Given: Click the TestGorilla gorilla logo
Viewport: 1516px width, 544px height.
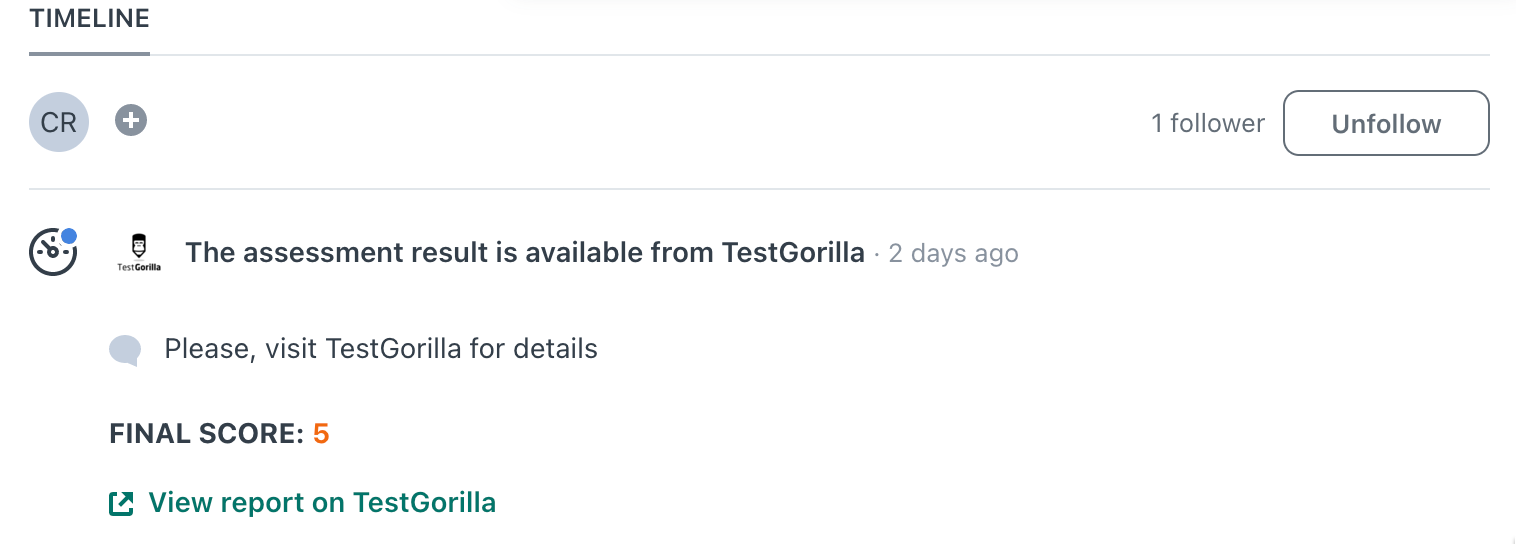Looking at the screenshot, I should (x=139, y=253).
